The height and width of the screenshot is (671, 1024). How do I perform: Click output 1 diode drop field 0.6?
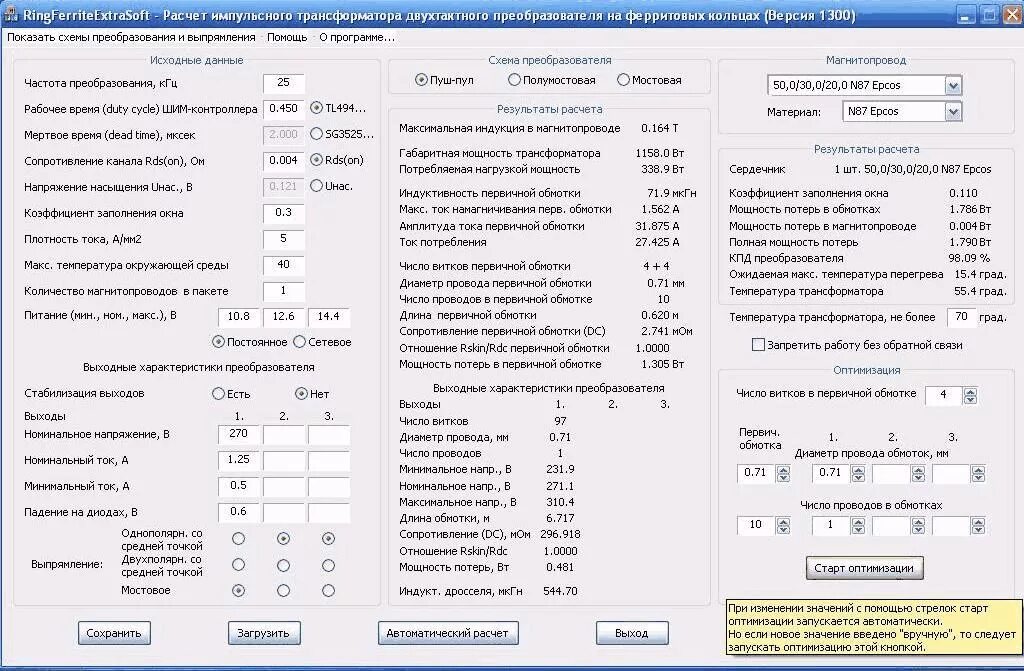pos(238,512)
